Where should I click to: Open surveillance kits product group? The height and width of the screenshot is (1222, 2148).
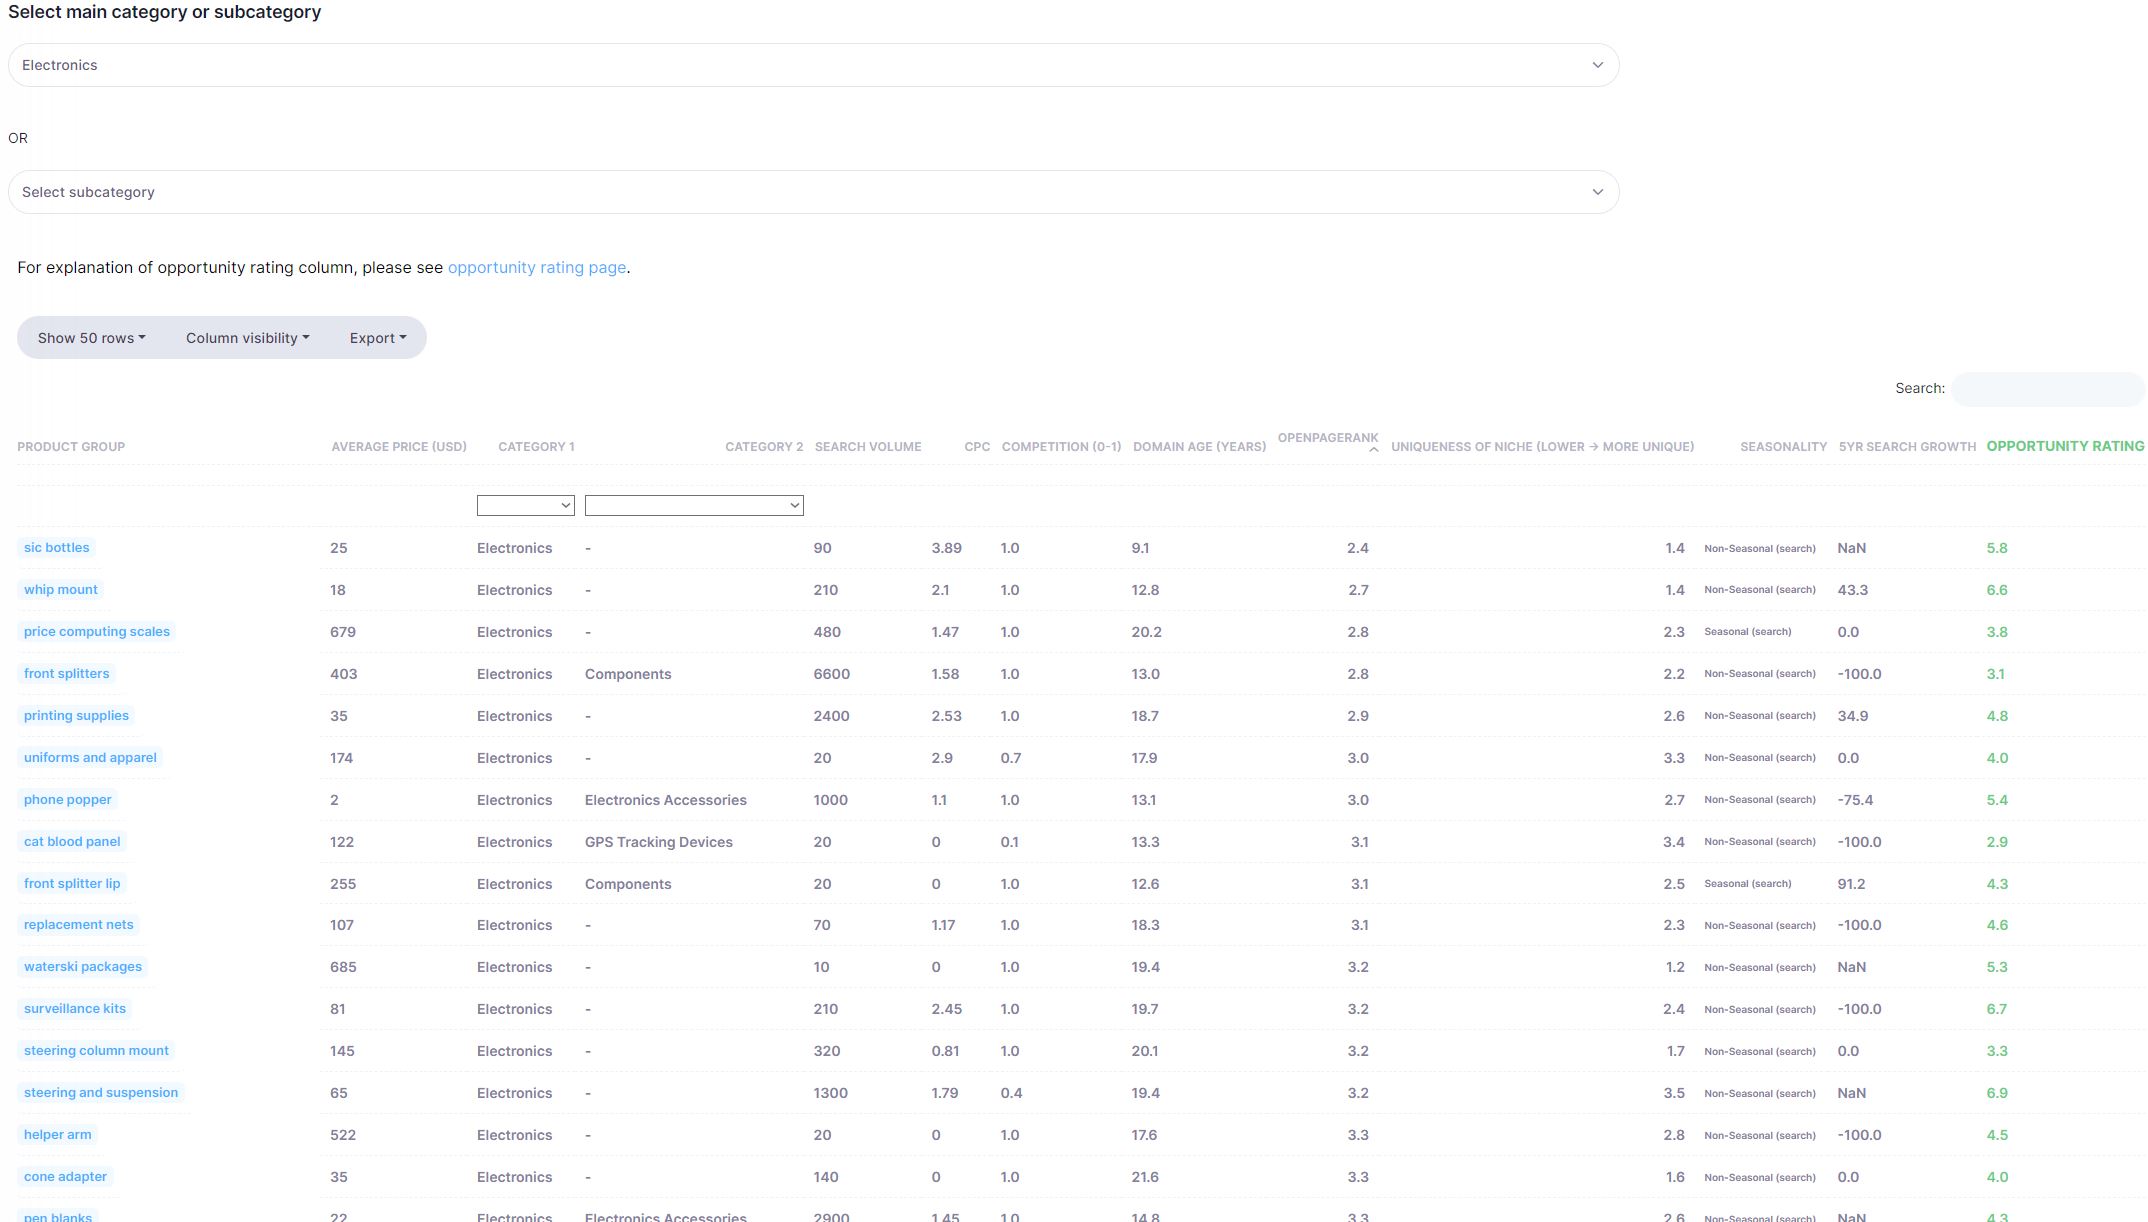pyautogui.click(x=75, y=1009)
